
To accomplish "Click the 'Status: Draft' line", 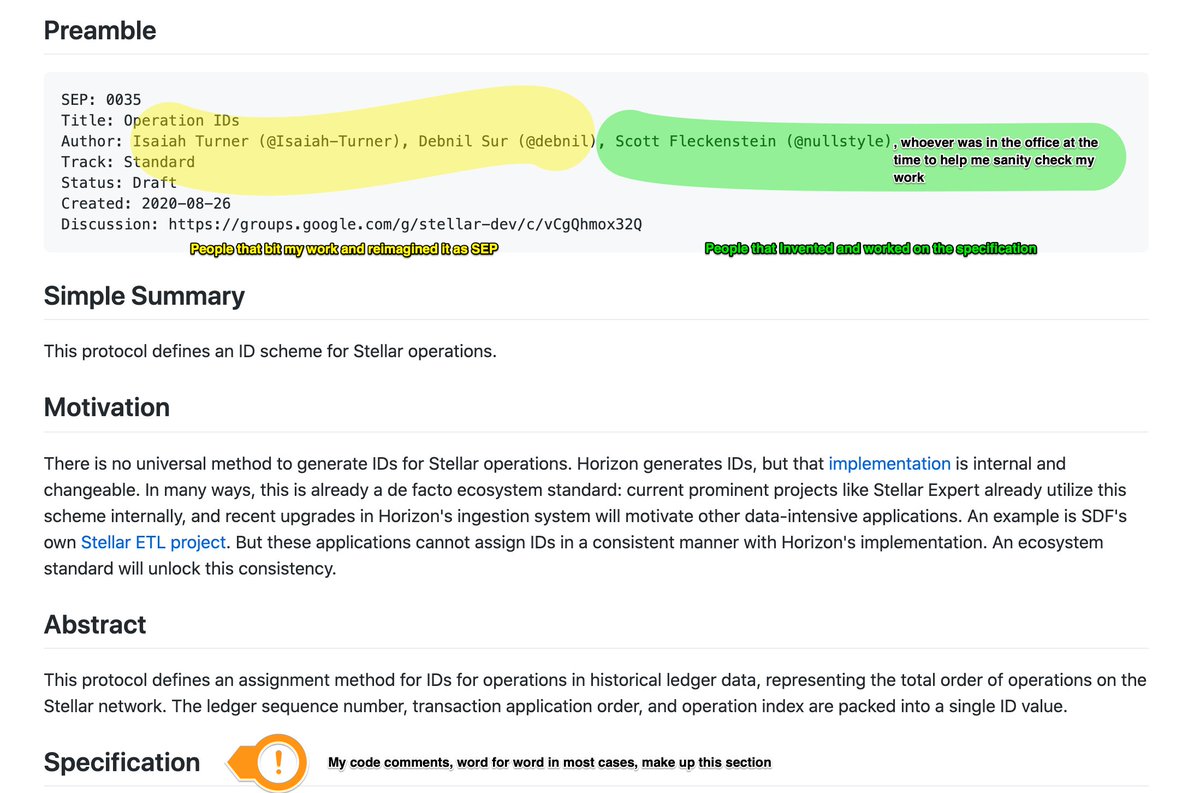I will pyautogui.click(x=119, y=183).
